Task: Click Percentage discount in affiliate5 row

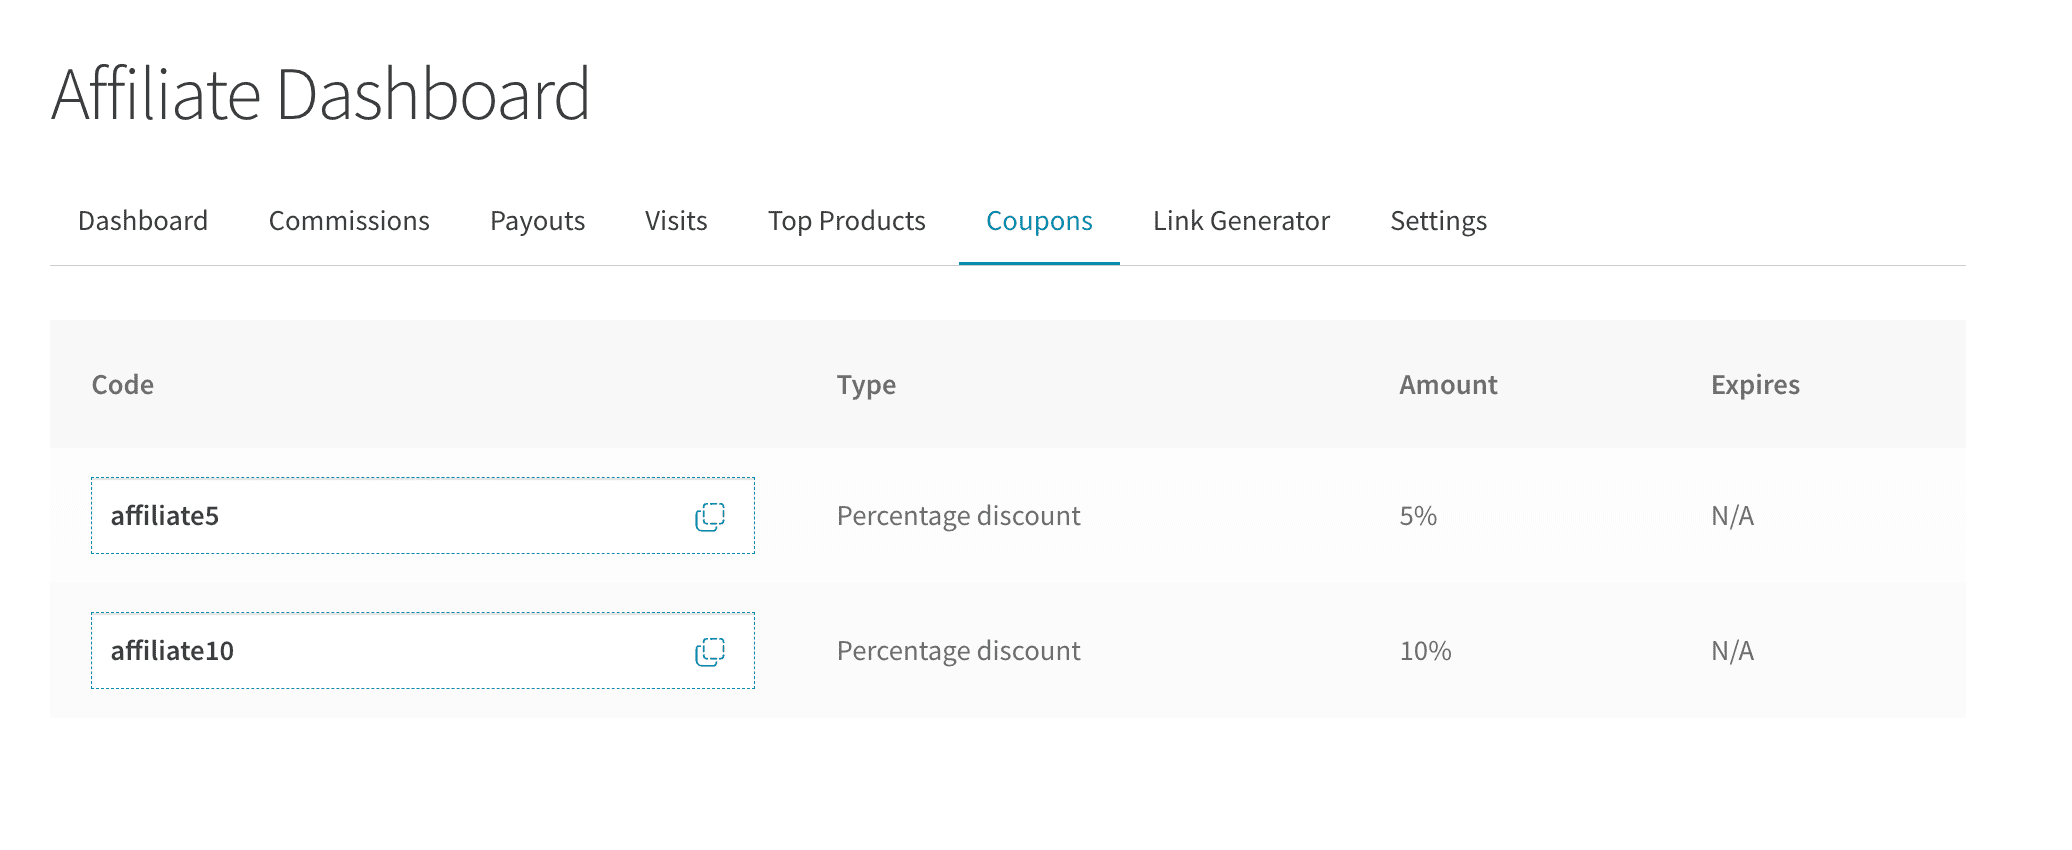Action: point(958,516)
